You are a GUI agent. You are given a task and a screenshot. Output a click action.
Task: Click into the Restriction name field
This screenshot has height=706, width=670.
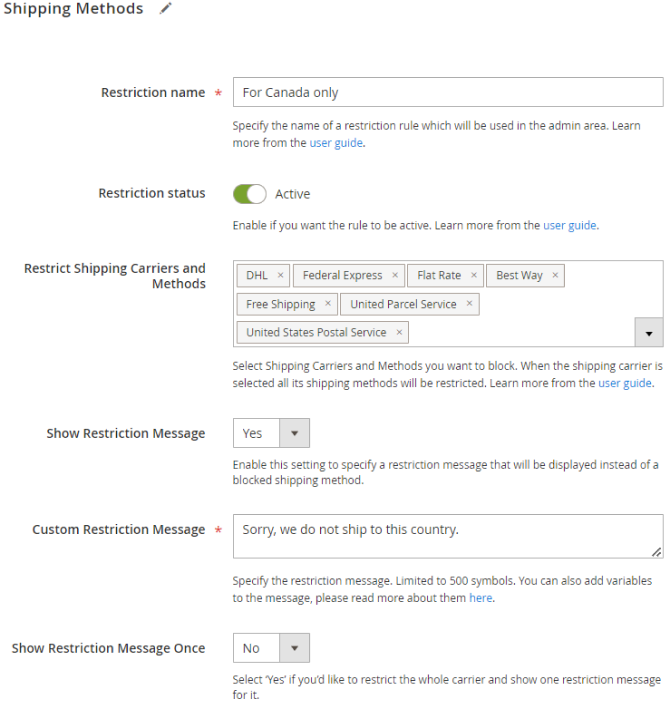(x=447, y=92)
